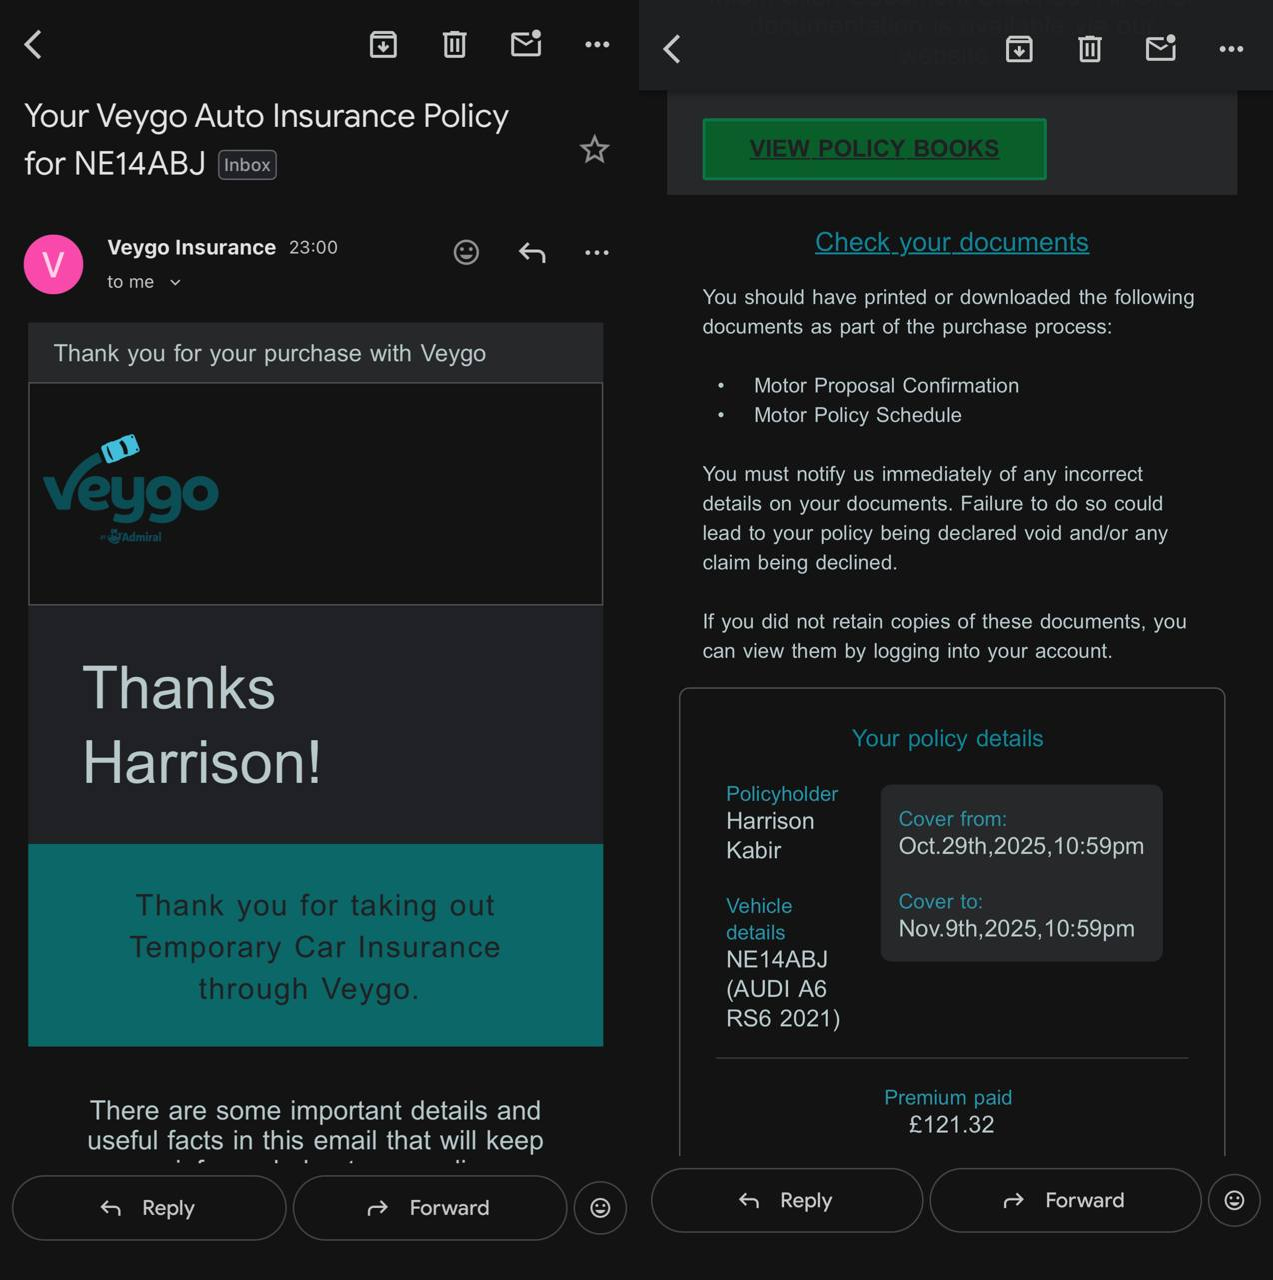This screenshot has width=1273, height=1280.
Task: Reply using the curved arrow icon
Action: 532,252
